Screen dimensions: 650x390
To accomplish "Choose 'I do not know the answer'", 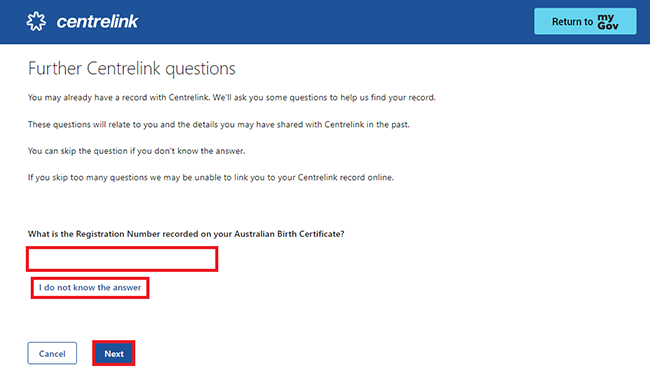I will click(90, 288).
